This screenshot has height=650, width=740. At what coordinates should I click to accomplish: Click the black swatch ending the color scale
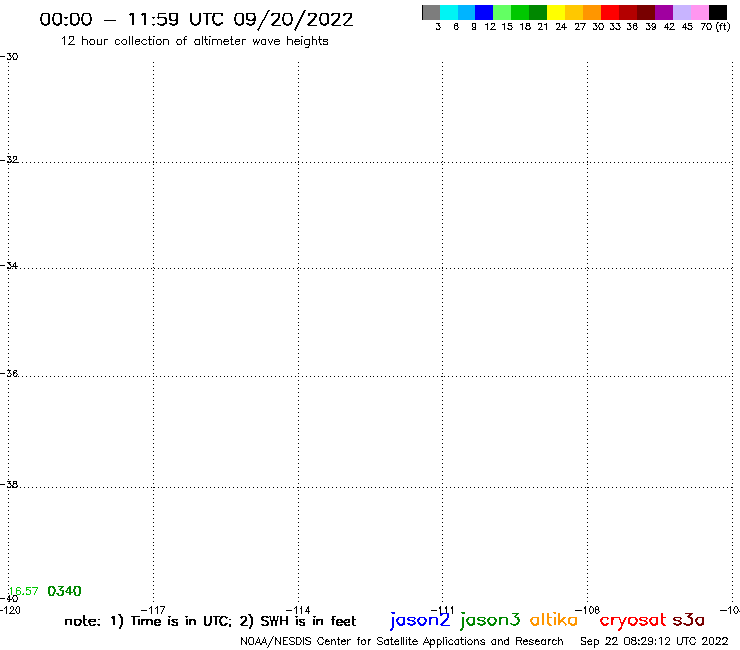point(718,12)
